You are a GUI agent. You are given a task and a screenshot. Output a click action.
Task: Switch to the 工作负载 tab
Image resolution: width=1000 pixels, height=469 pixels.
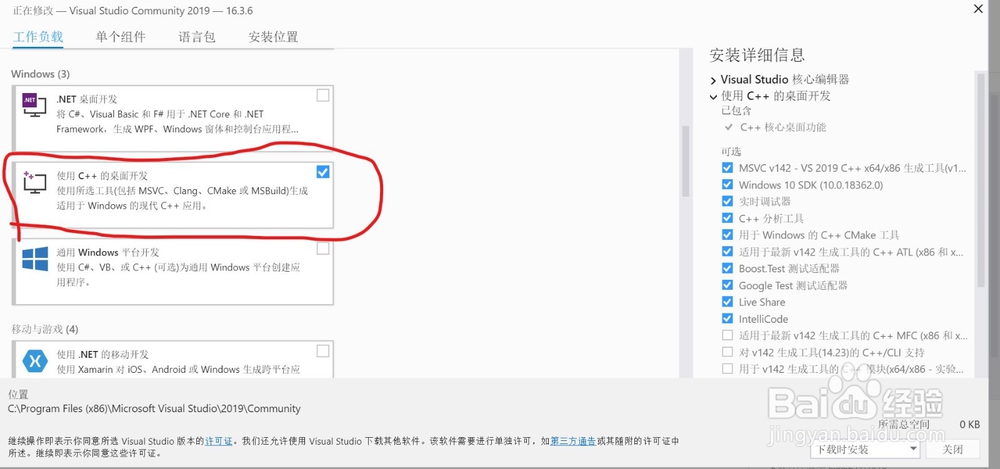pos(38,37)
